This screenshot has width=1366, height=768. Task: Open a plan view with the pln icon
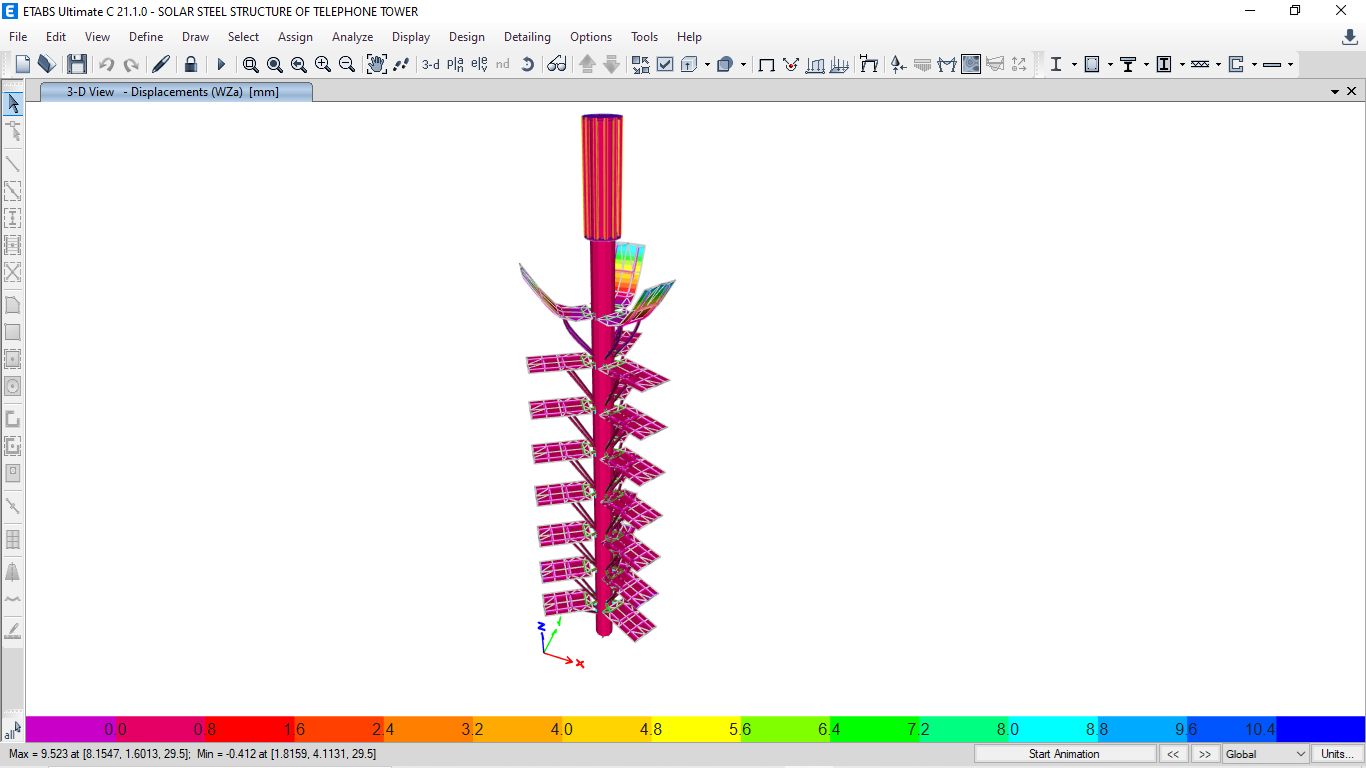coord(455,63)
